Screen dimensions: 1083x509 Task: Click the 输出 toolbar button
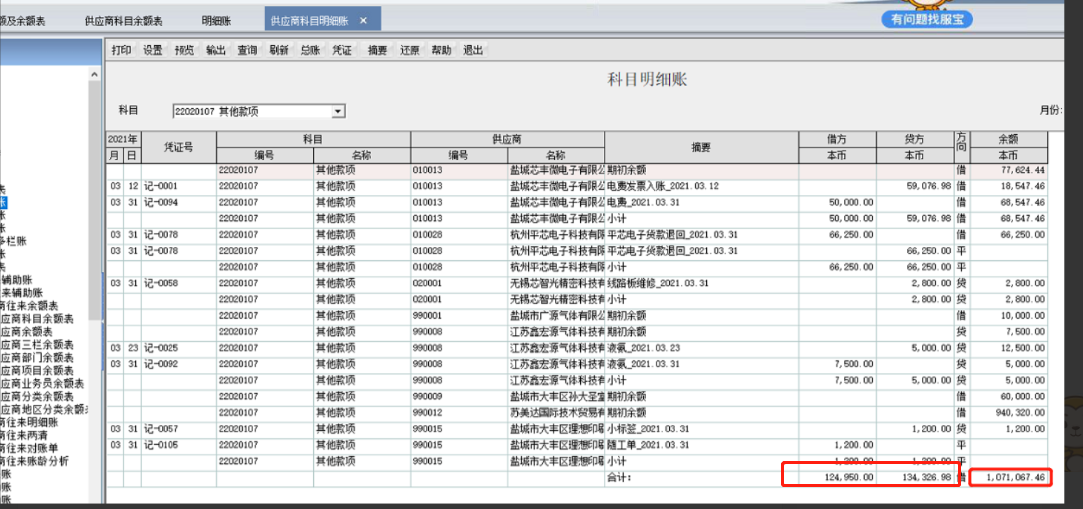pos(216,50)
